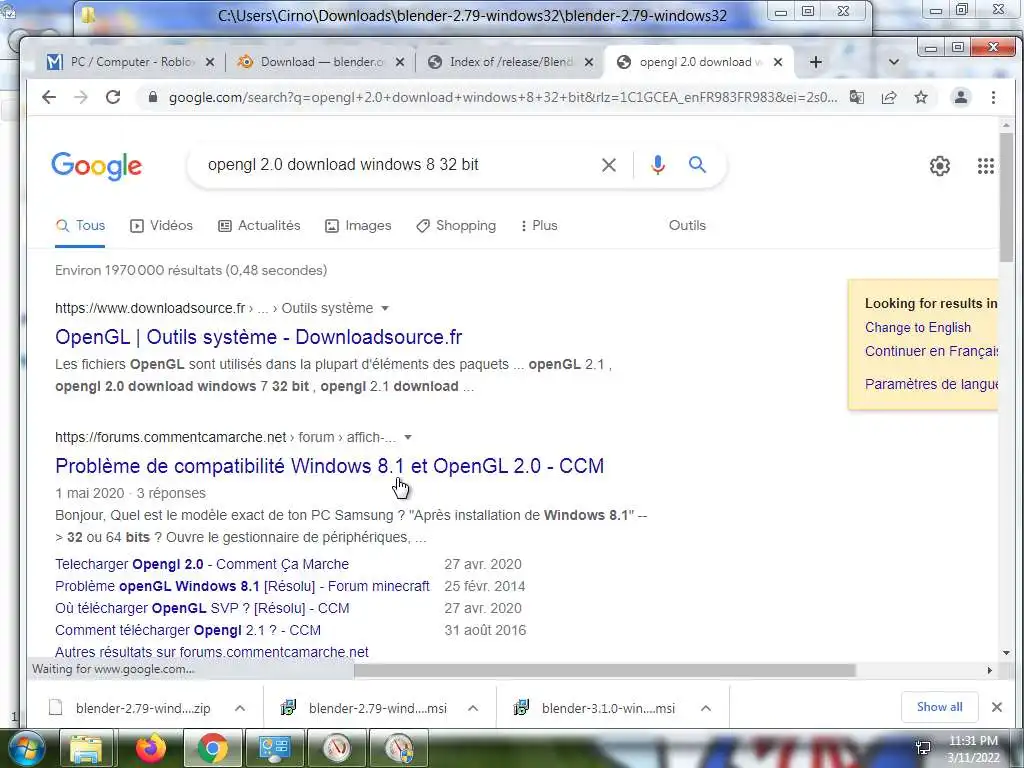Screen dimensions: 1024x768
Task: Switch to Images results
Action: coord(358,225)
